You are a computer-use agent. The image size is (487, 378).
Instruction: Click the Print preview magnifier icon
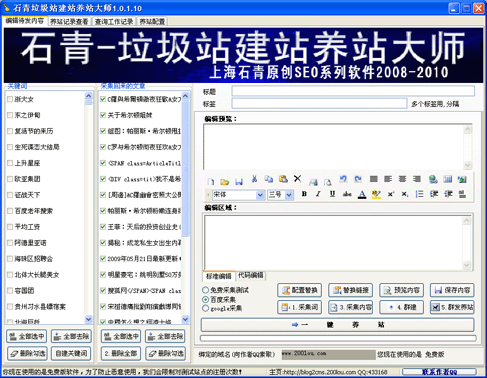328,182
